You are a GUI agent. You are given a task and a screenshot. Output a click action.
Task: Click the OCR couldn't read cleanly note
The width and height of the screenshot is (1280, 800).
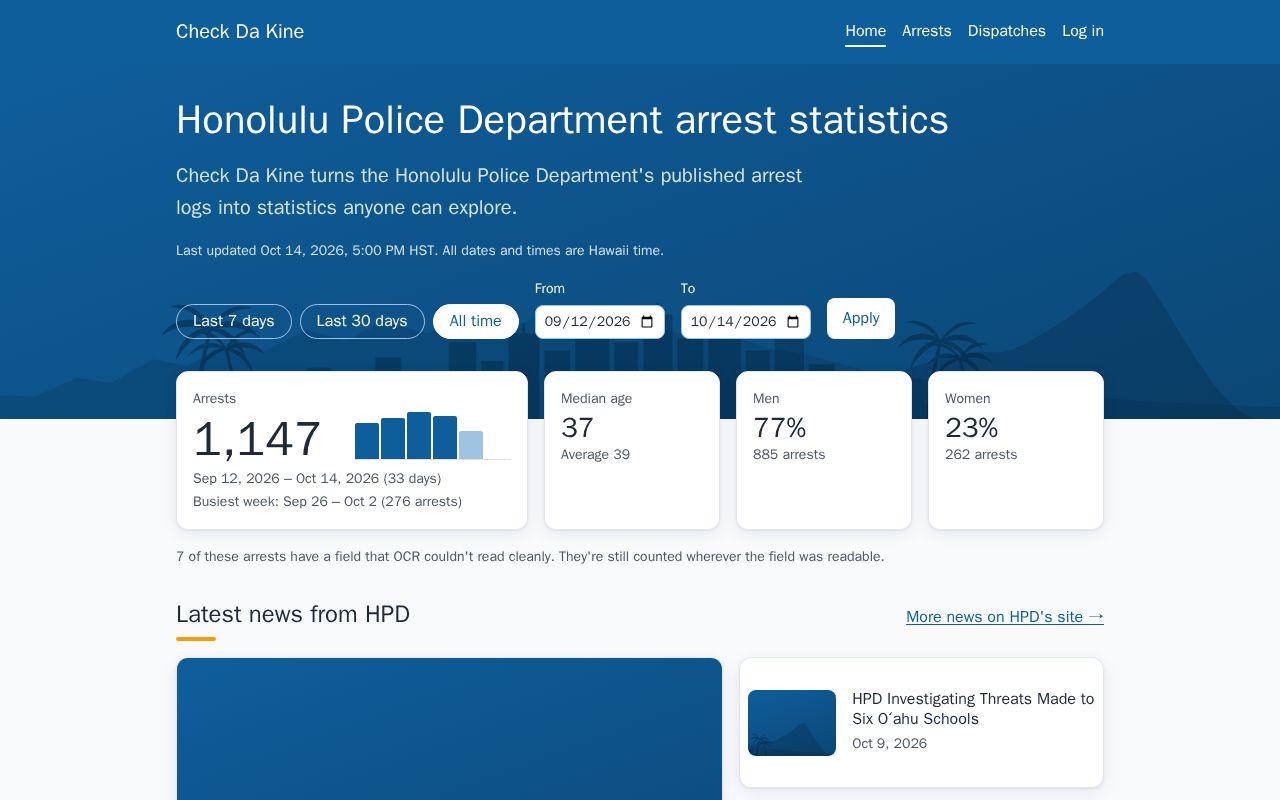[x=530, y=557]
